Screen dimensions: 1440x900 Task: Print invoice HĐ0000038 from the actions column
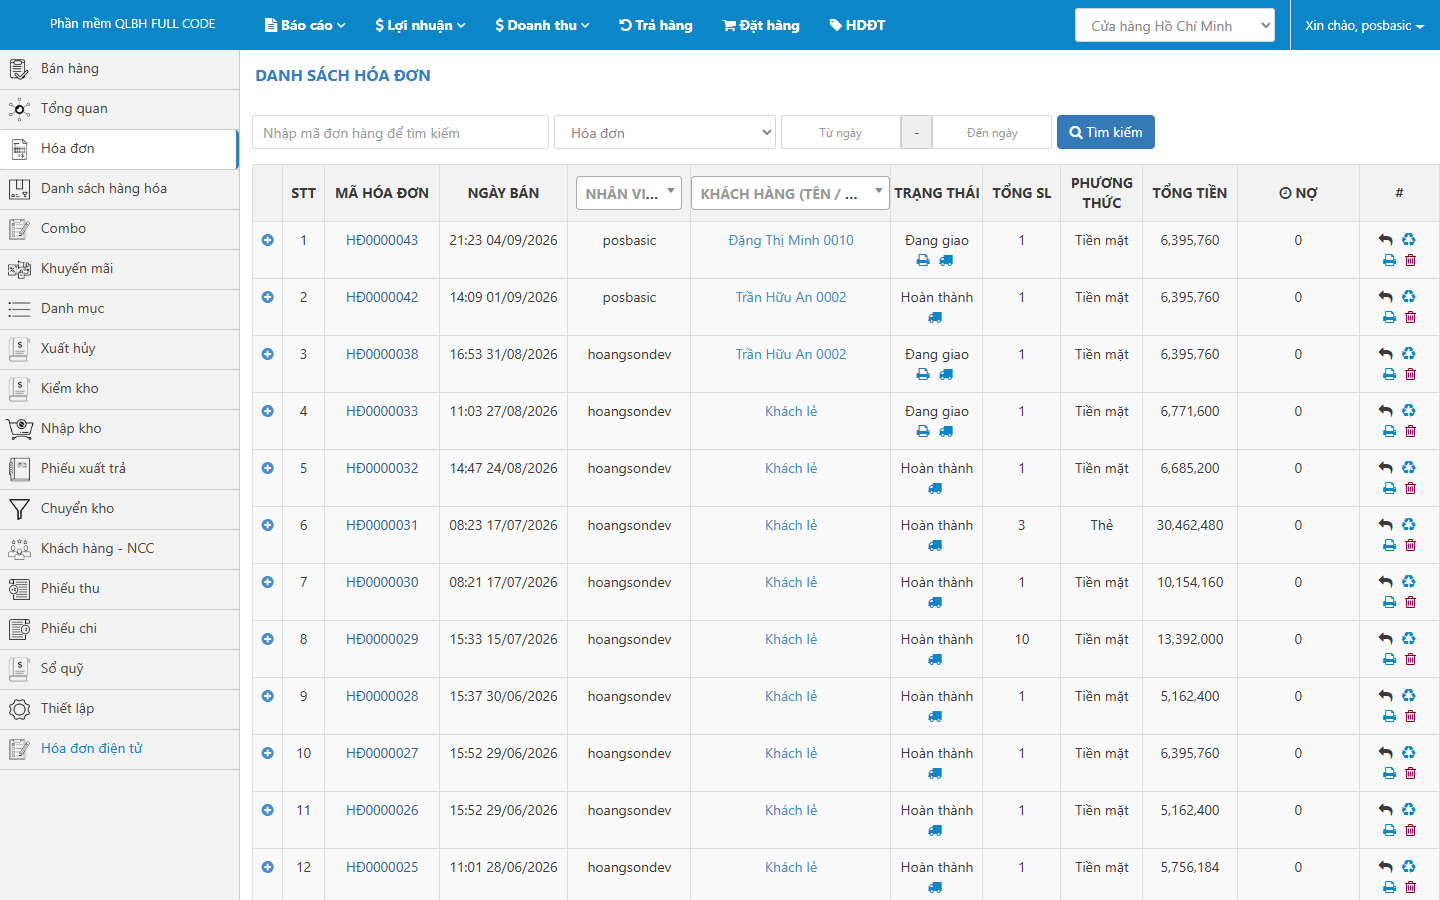coord(1389,374)
